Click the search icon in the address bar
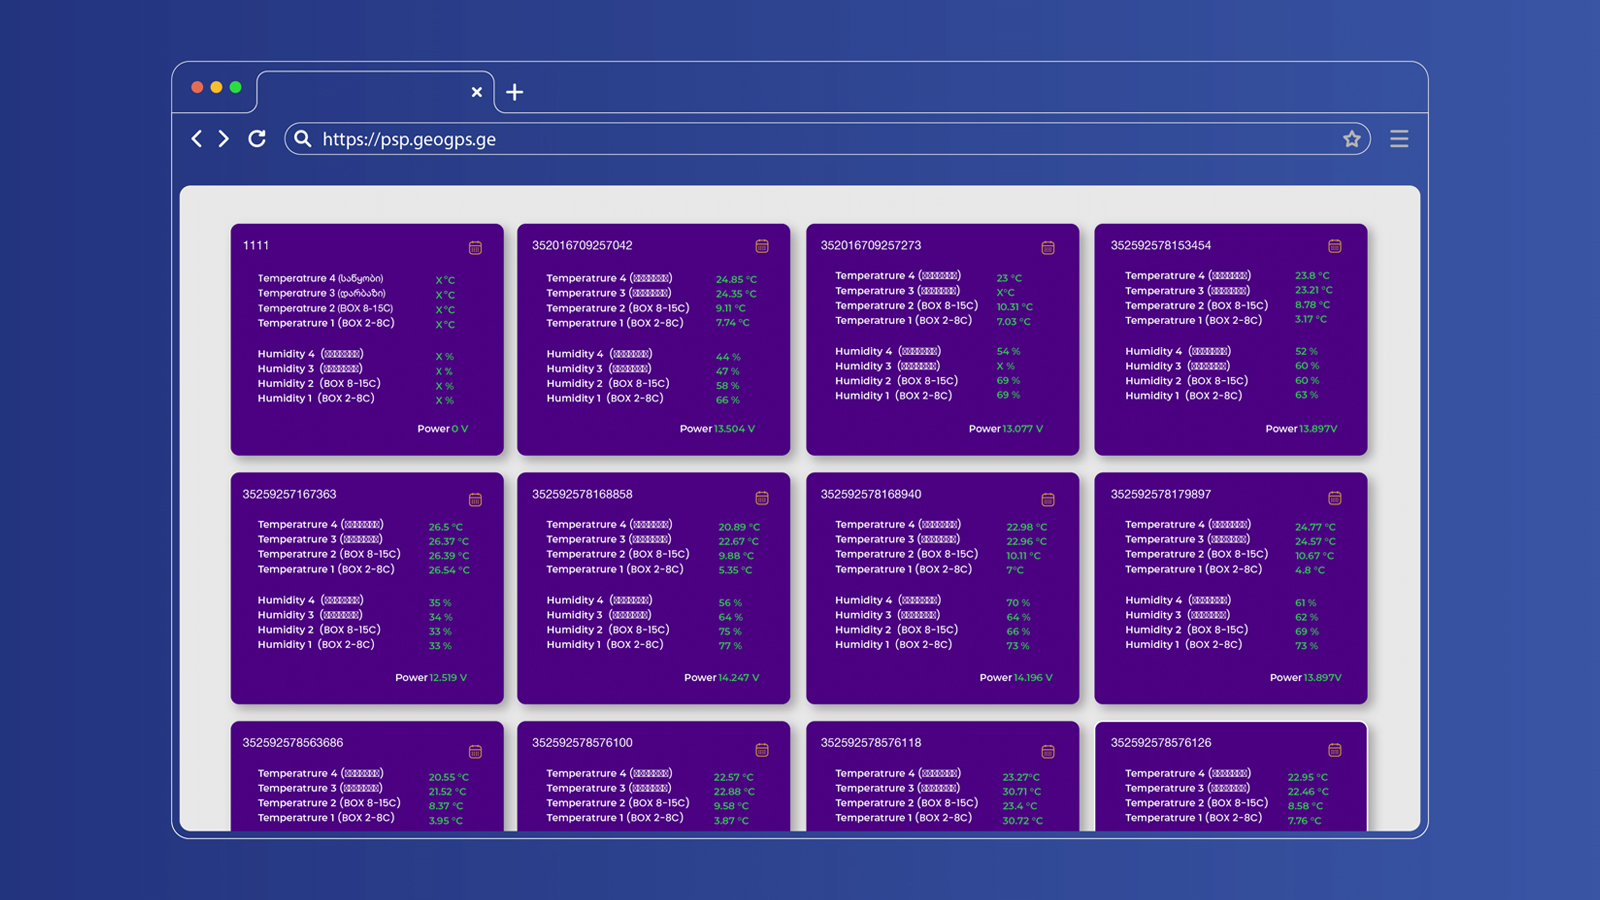The height and width of the screenshot is (900, 1600). coord(302,139)
